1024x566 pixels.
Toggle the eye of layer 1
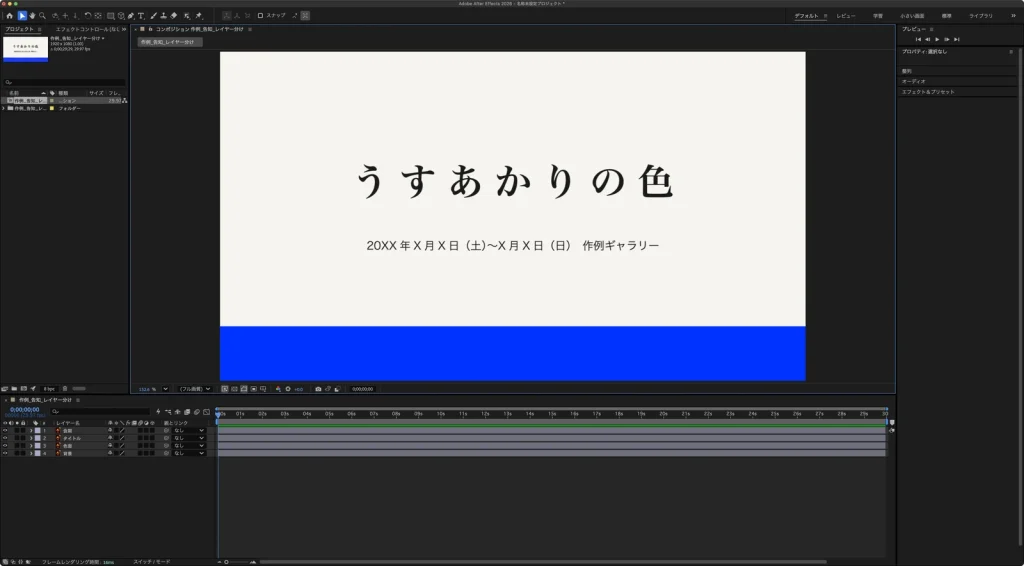pyautogui.click(x=5, y=431)
